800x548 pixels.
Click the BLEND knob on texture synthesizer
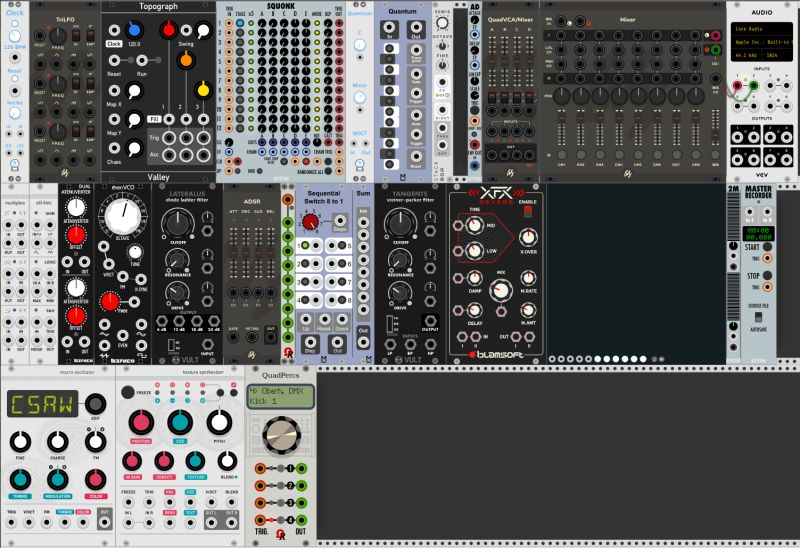[x=228, y=461]
